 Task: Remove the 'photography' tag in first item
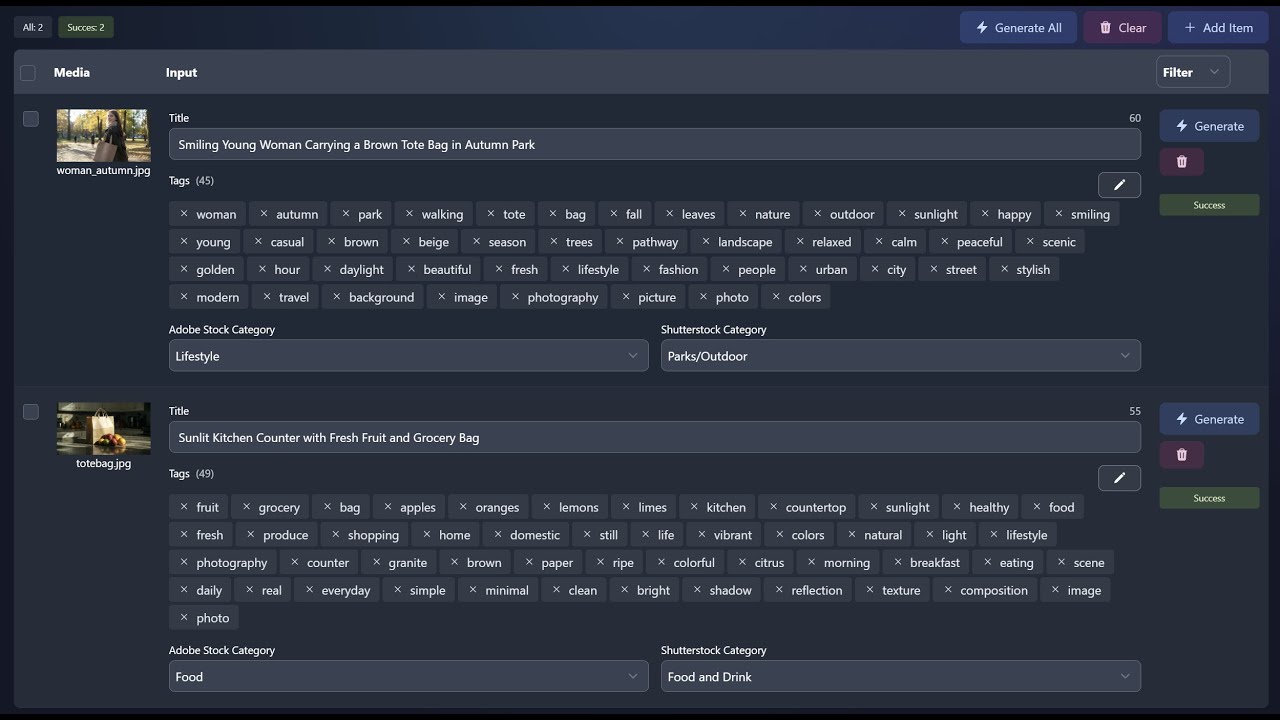pyautogui.click(x=515, y=297)
